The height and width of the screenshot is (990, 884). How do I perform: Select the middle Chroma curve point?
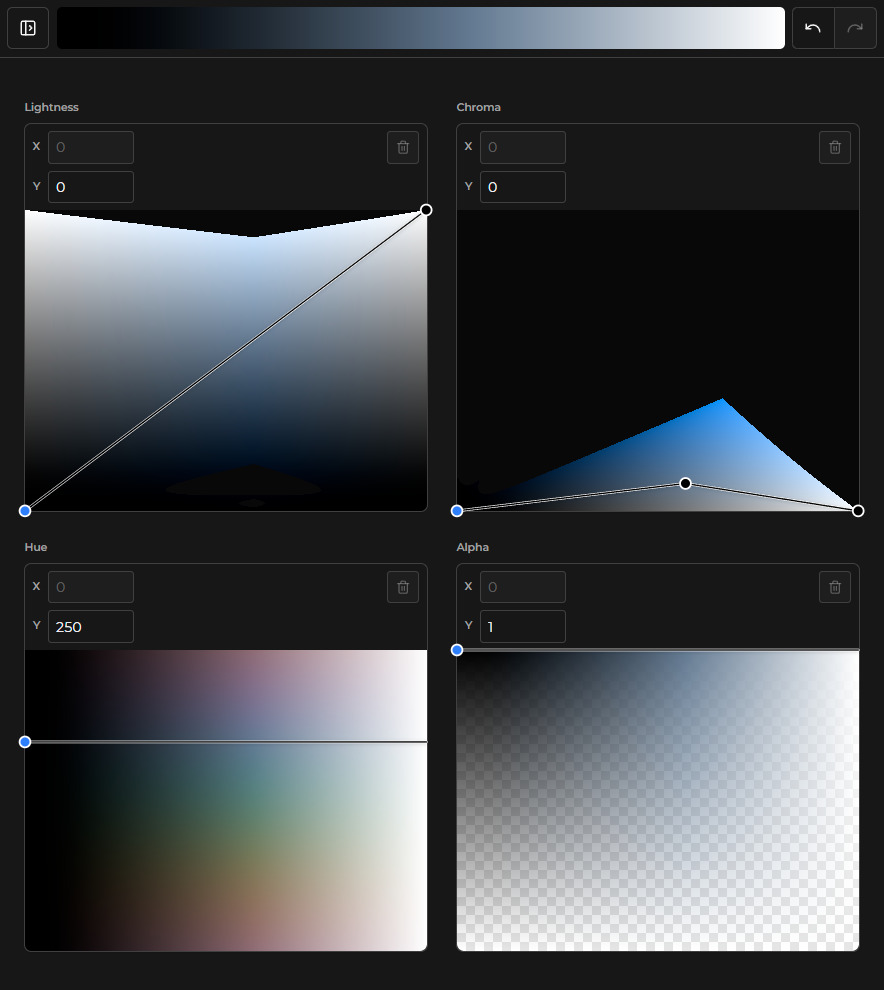click(684, 483)
